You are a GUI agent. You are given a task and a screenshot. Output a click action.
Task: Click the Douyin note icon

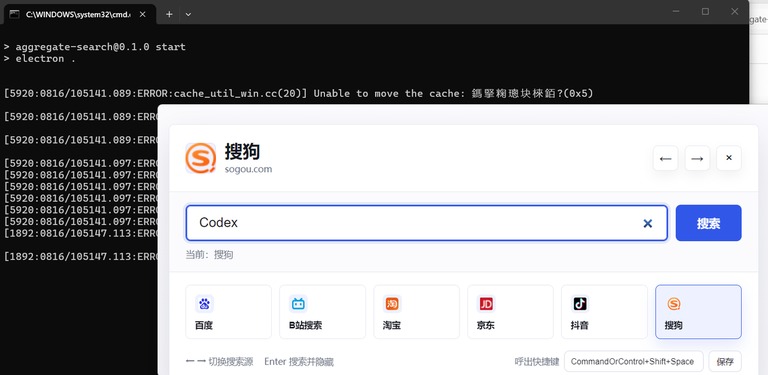pyautogui.click(x=580, y=304)
